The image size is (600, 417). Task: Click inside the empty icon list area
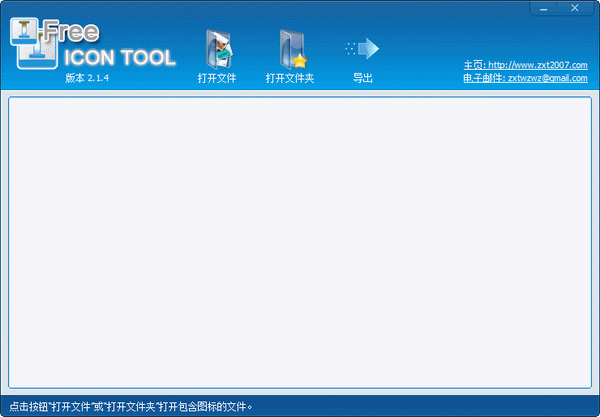[x=300, y=243]
